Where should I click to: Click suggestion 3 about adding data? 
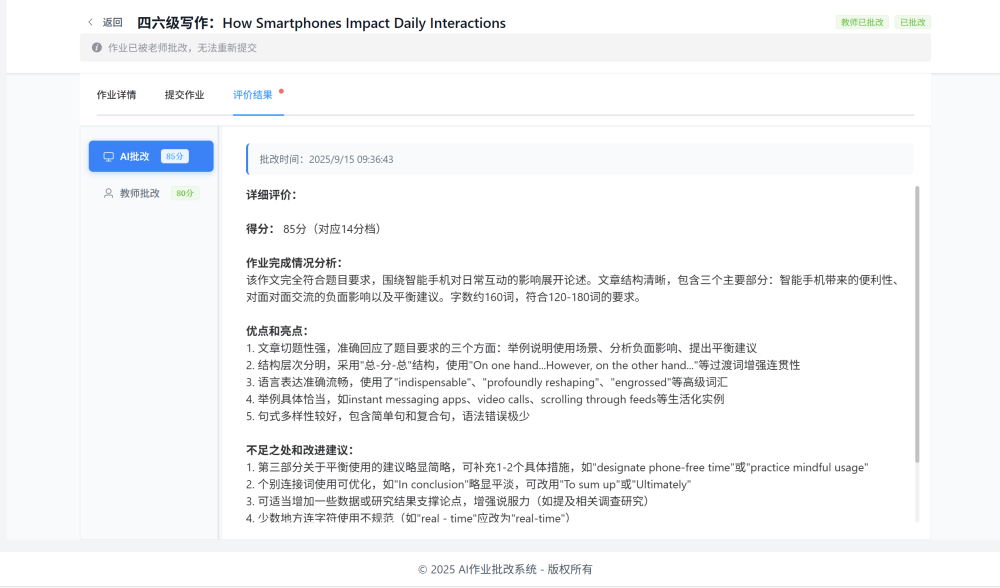448,501
